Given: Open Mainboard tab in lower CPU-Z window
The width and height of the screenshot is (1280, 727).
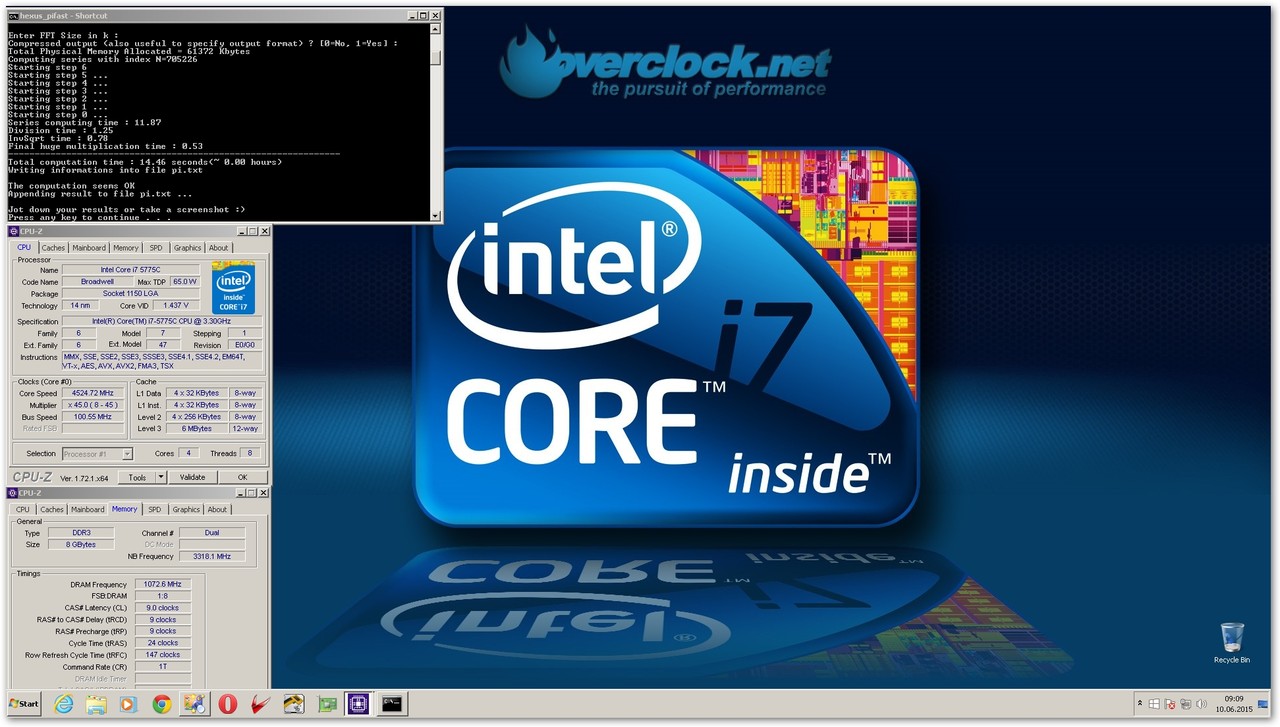Looking at the screenshot, I should coord(88,510).
